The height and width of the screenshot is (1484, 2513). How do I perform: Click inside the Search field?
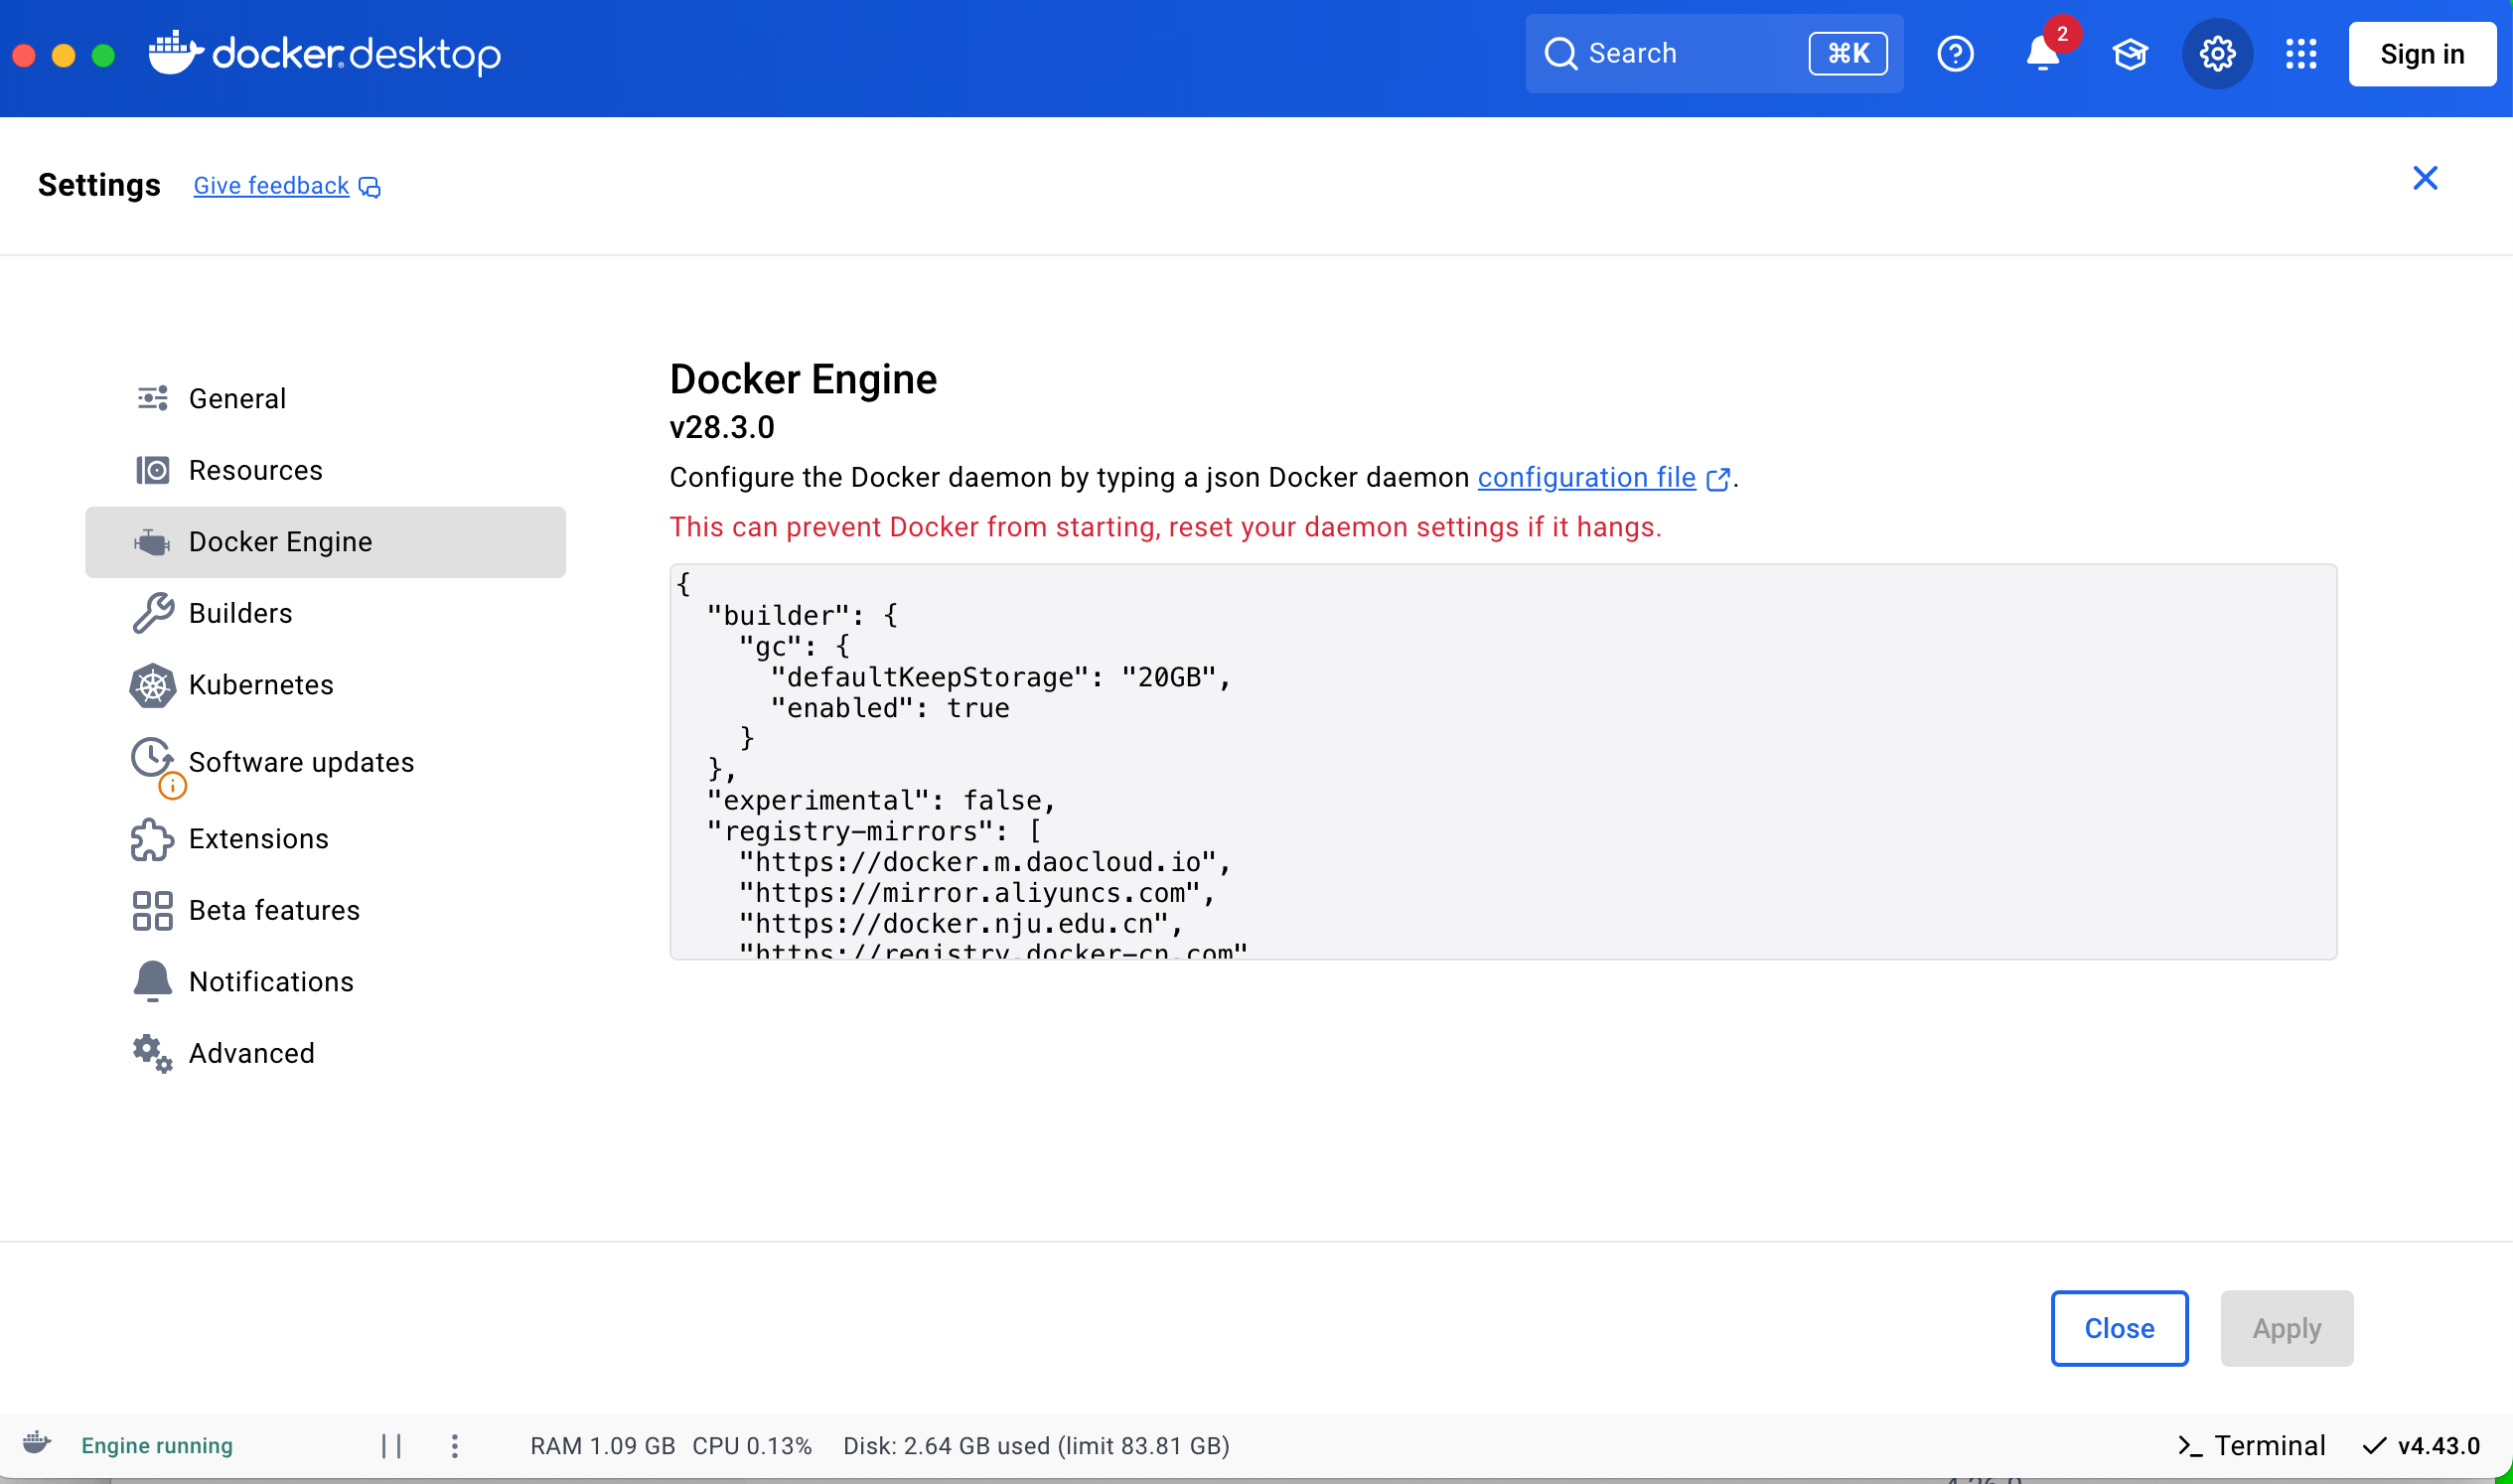1714,54
